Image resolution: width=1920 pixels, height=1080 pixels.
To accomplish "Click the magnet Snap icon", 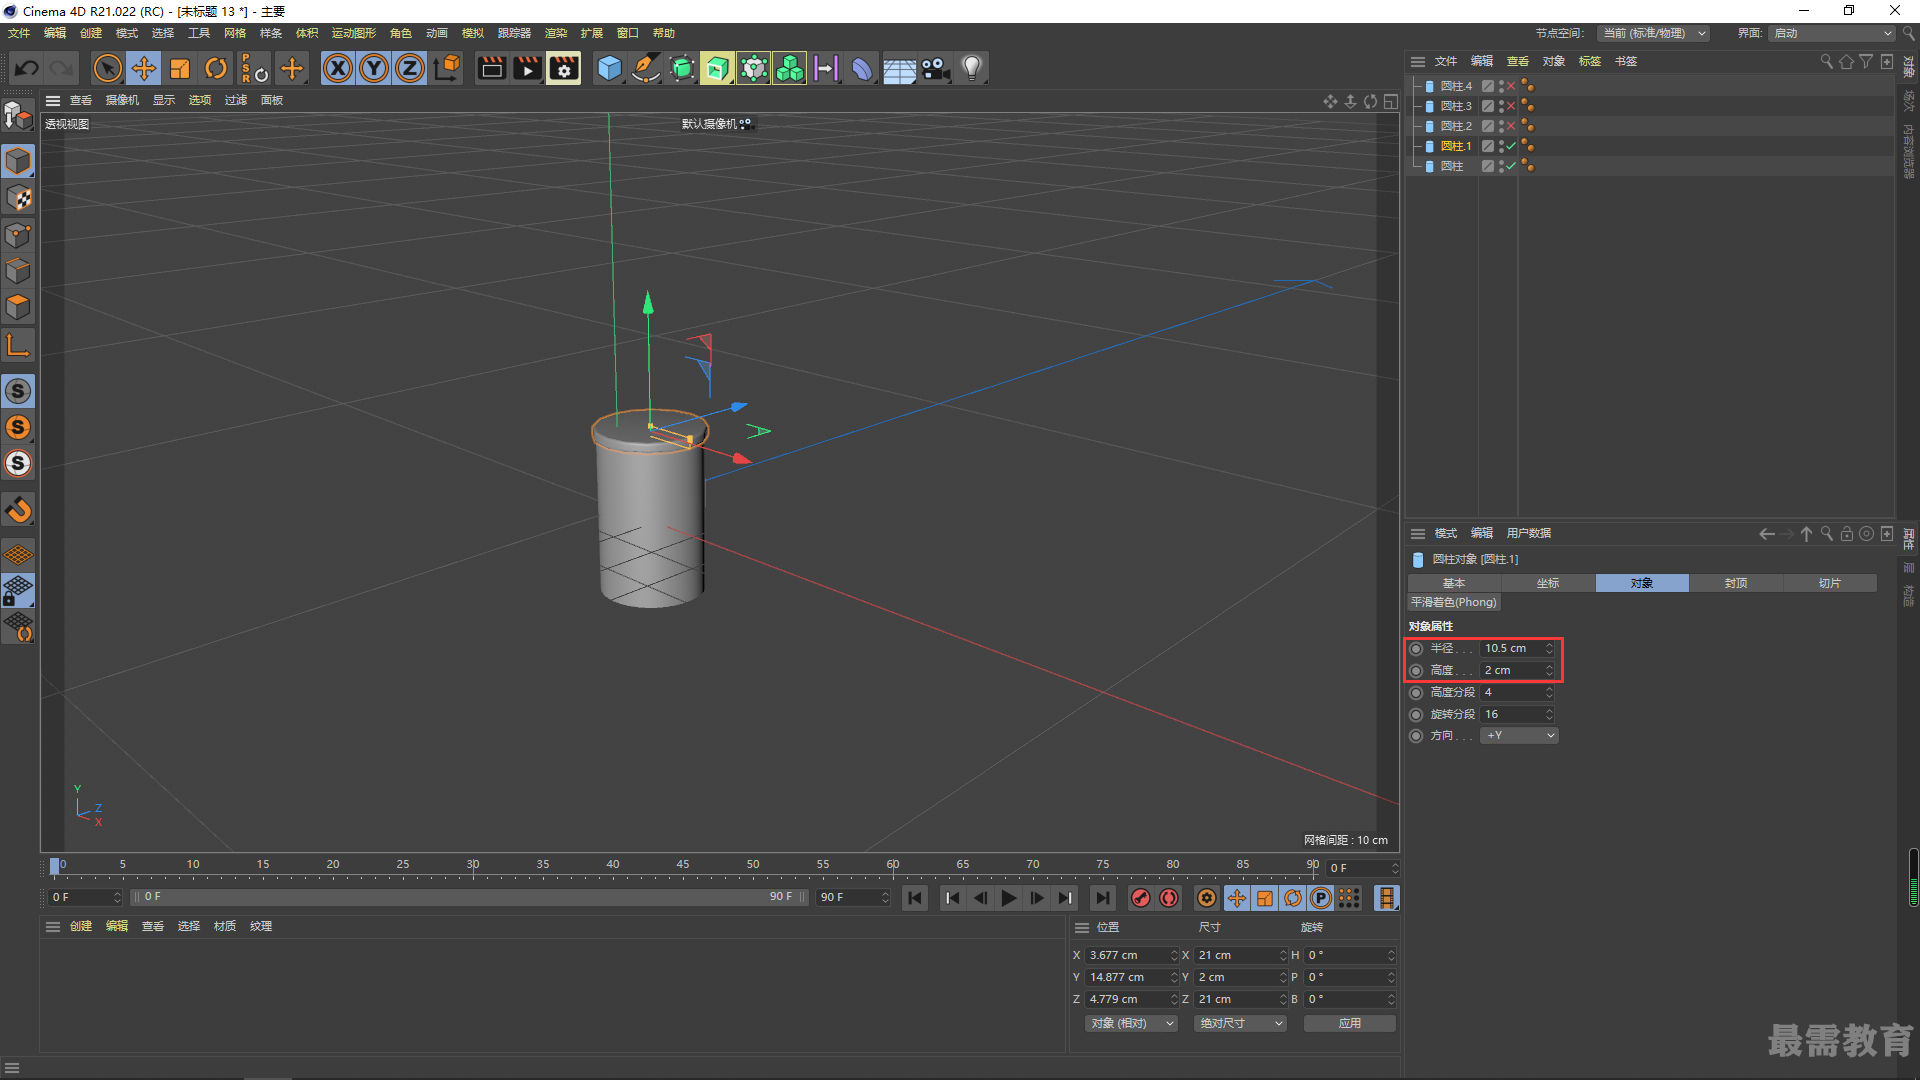I will 18,510.
